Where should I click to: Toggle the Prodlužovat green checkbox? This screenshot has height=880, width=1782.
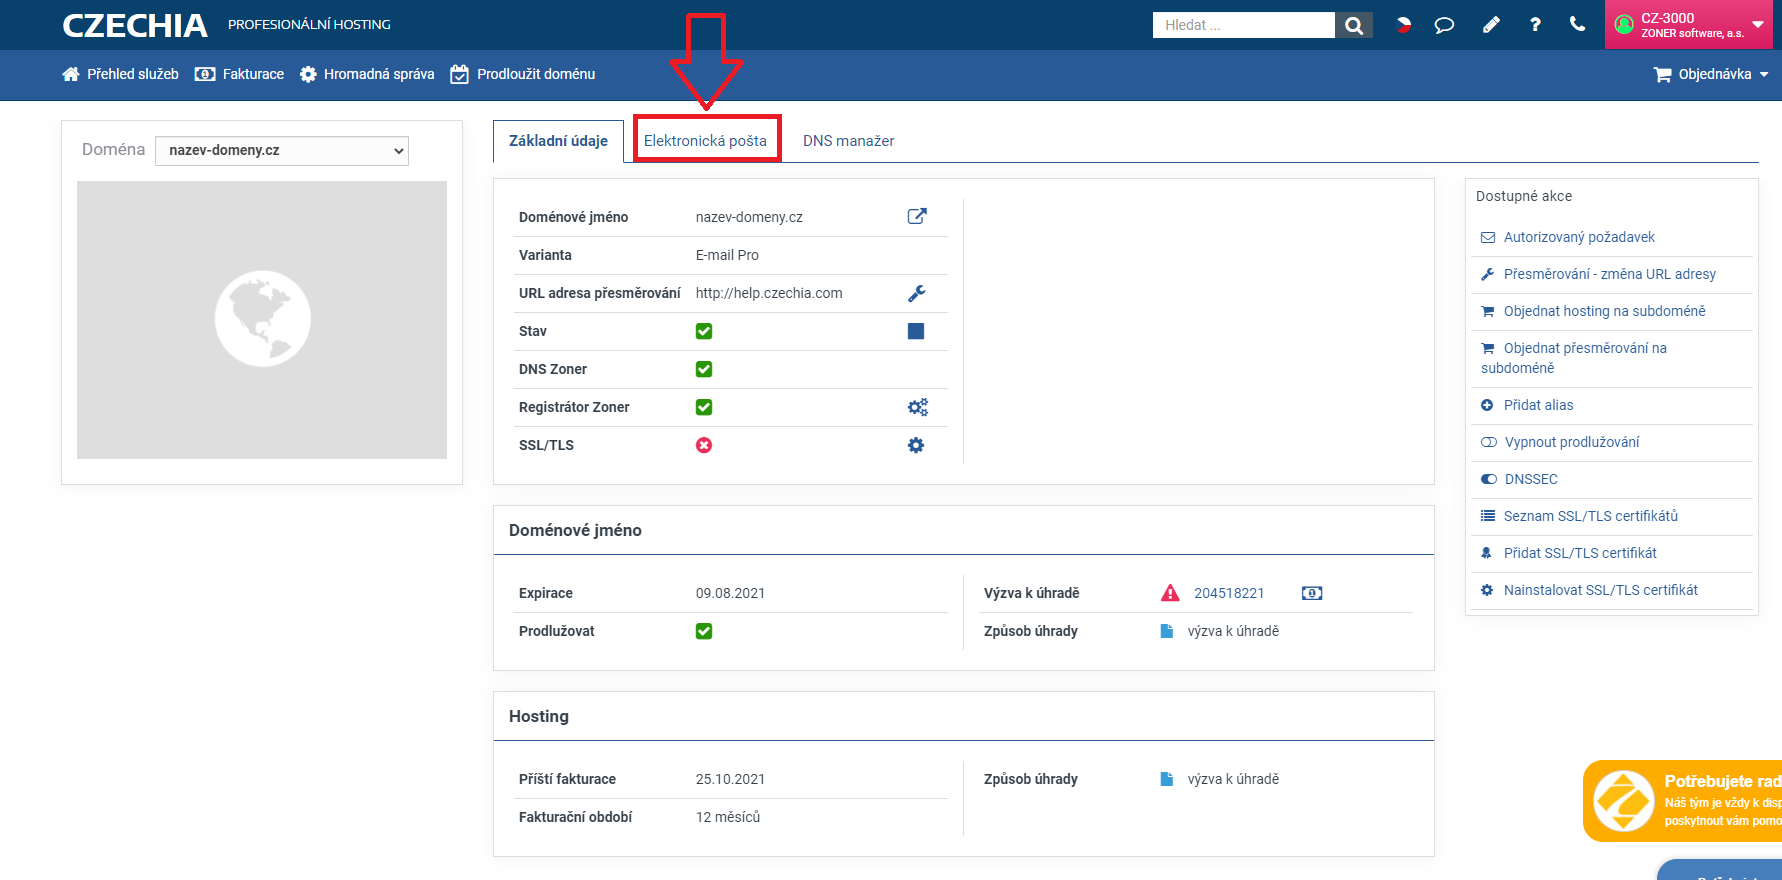click(x=704, y=631)
